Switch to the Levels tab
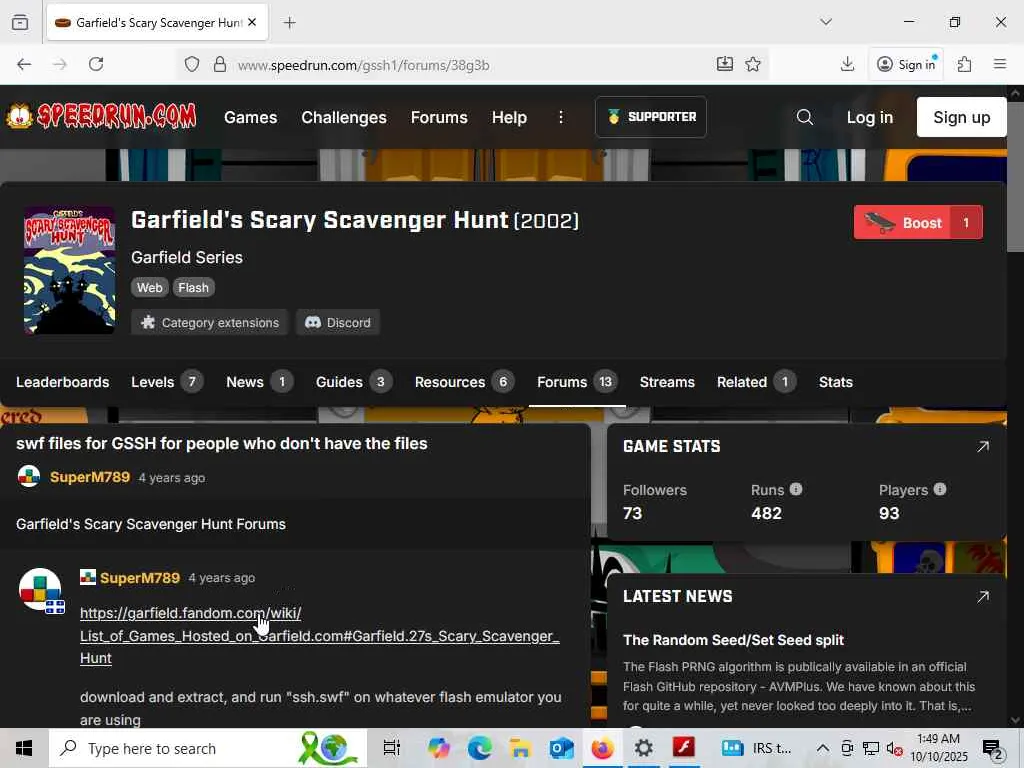The width and height of the screenshot is (1024, 768). click(x=167, y=382)
